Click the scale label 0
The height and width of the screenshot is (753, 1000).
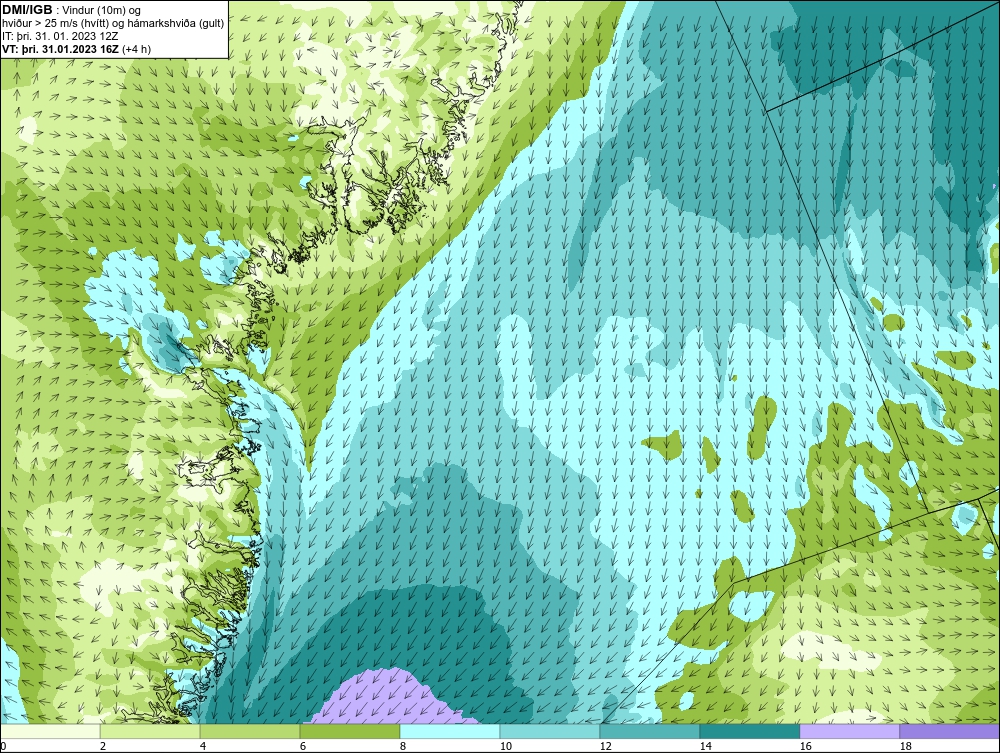pos(3,746)
